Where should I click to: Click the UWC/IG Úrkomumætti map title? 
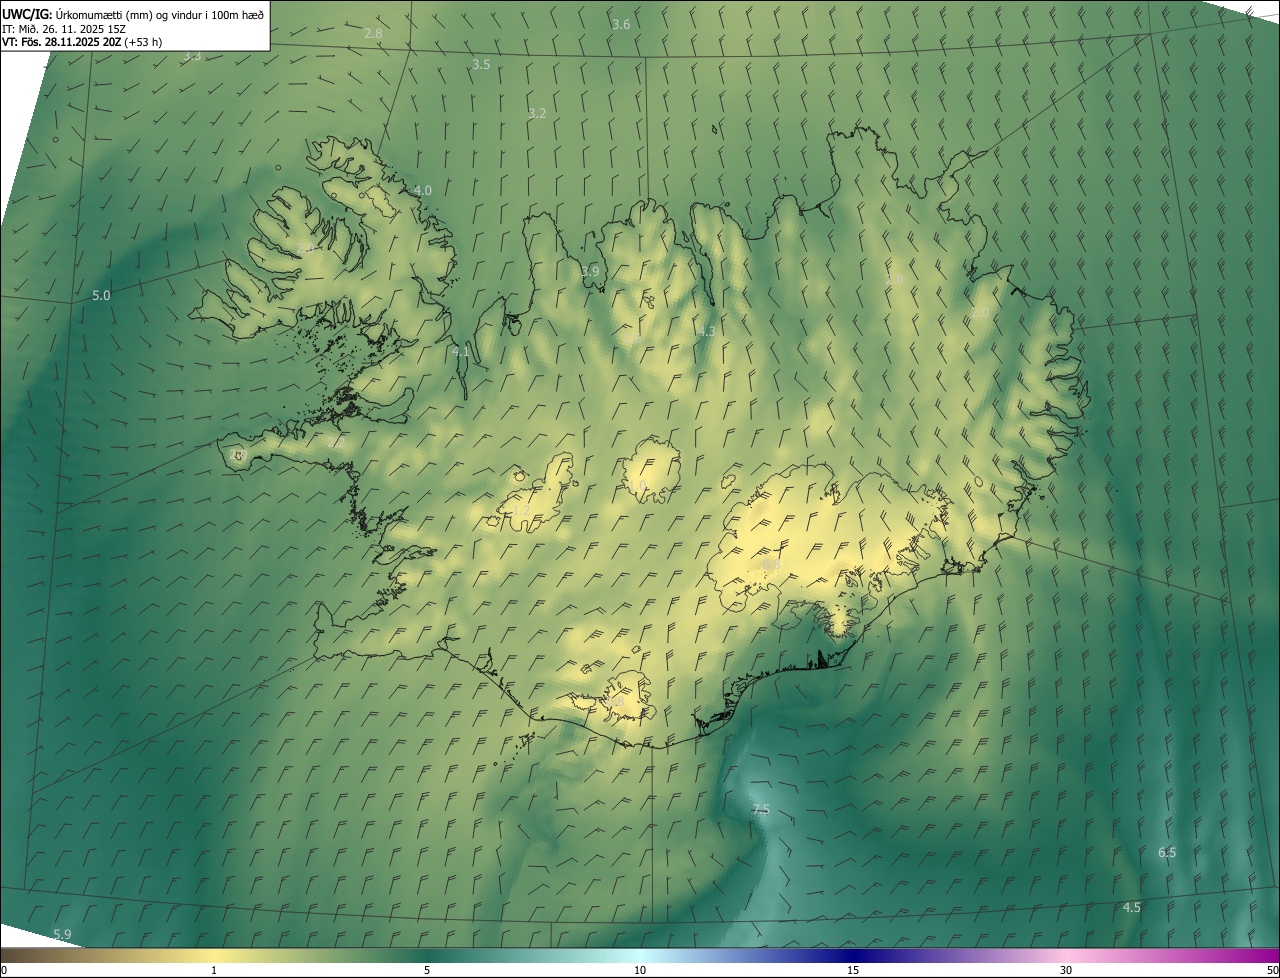tap(133, 14)
